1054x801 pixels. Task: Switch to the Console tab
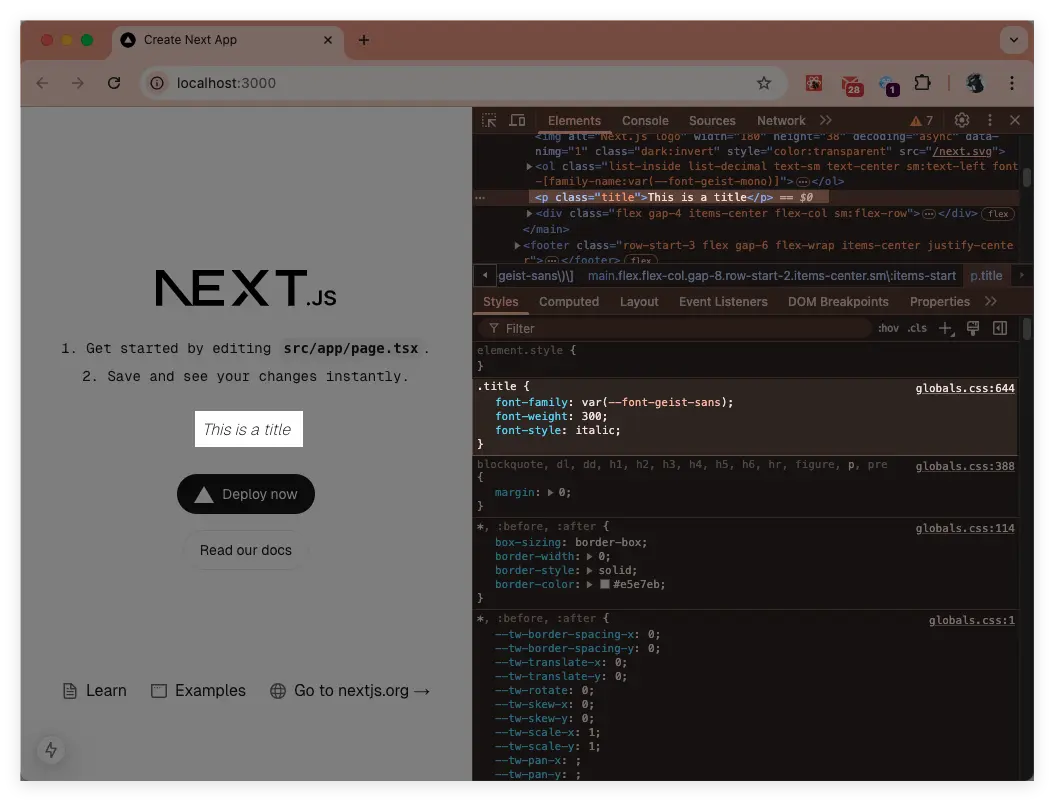pos(645,121)
